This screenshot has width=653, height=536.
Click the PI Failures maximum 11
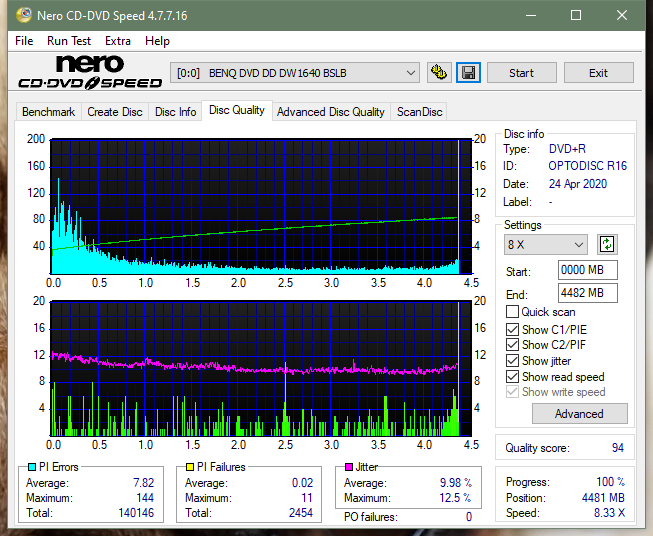pos(307,498)
